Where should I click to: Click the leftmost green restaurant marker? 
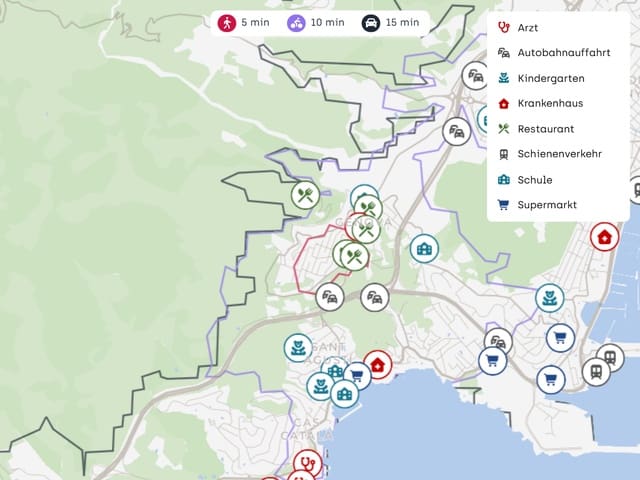(306, 195)
